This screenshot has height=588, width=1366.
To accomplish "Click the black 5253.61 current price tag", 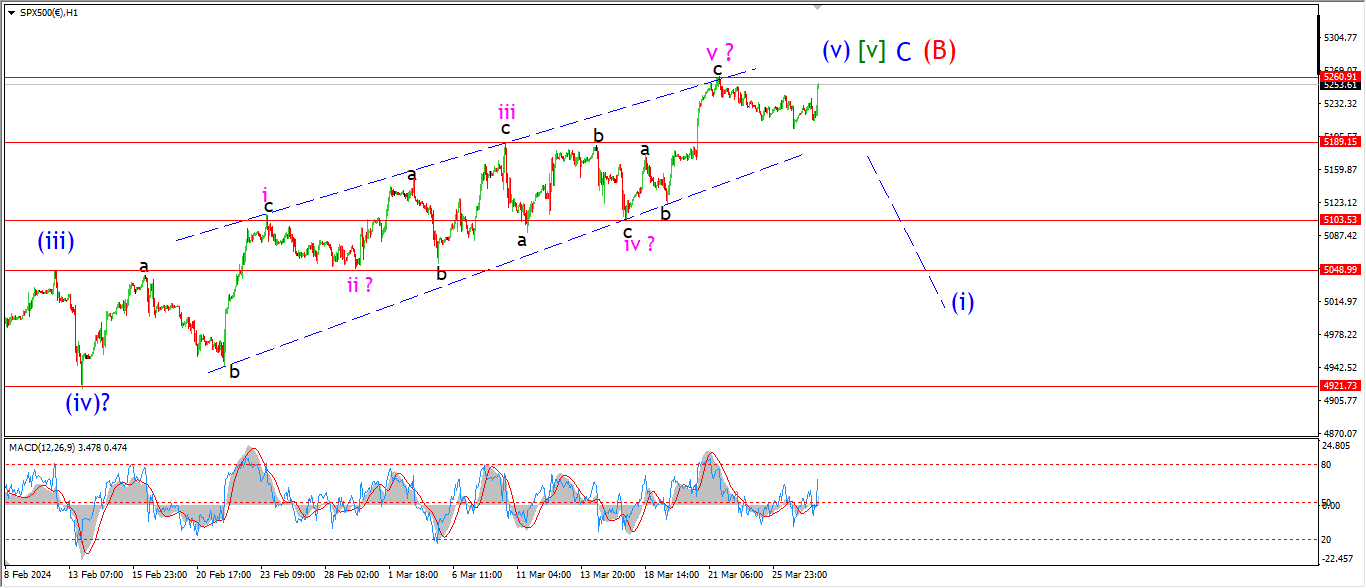I will click(x=1340, y=85).
